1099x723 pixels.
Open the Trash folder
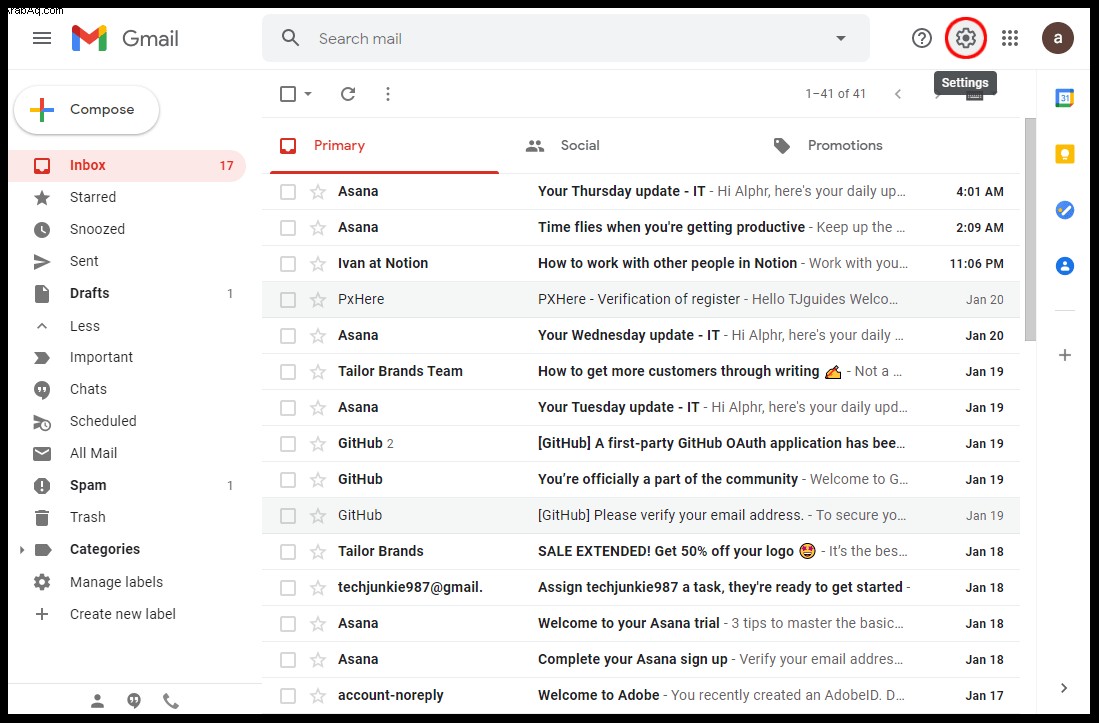click(x=128, y=518)
